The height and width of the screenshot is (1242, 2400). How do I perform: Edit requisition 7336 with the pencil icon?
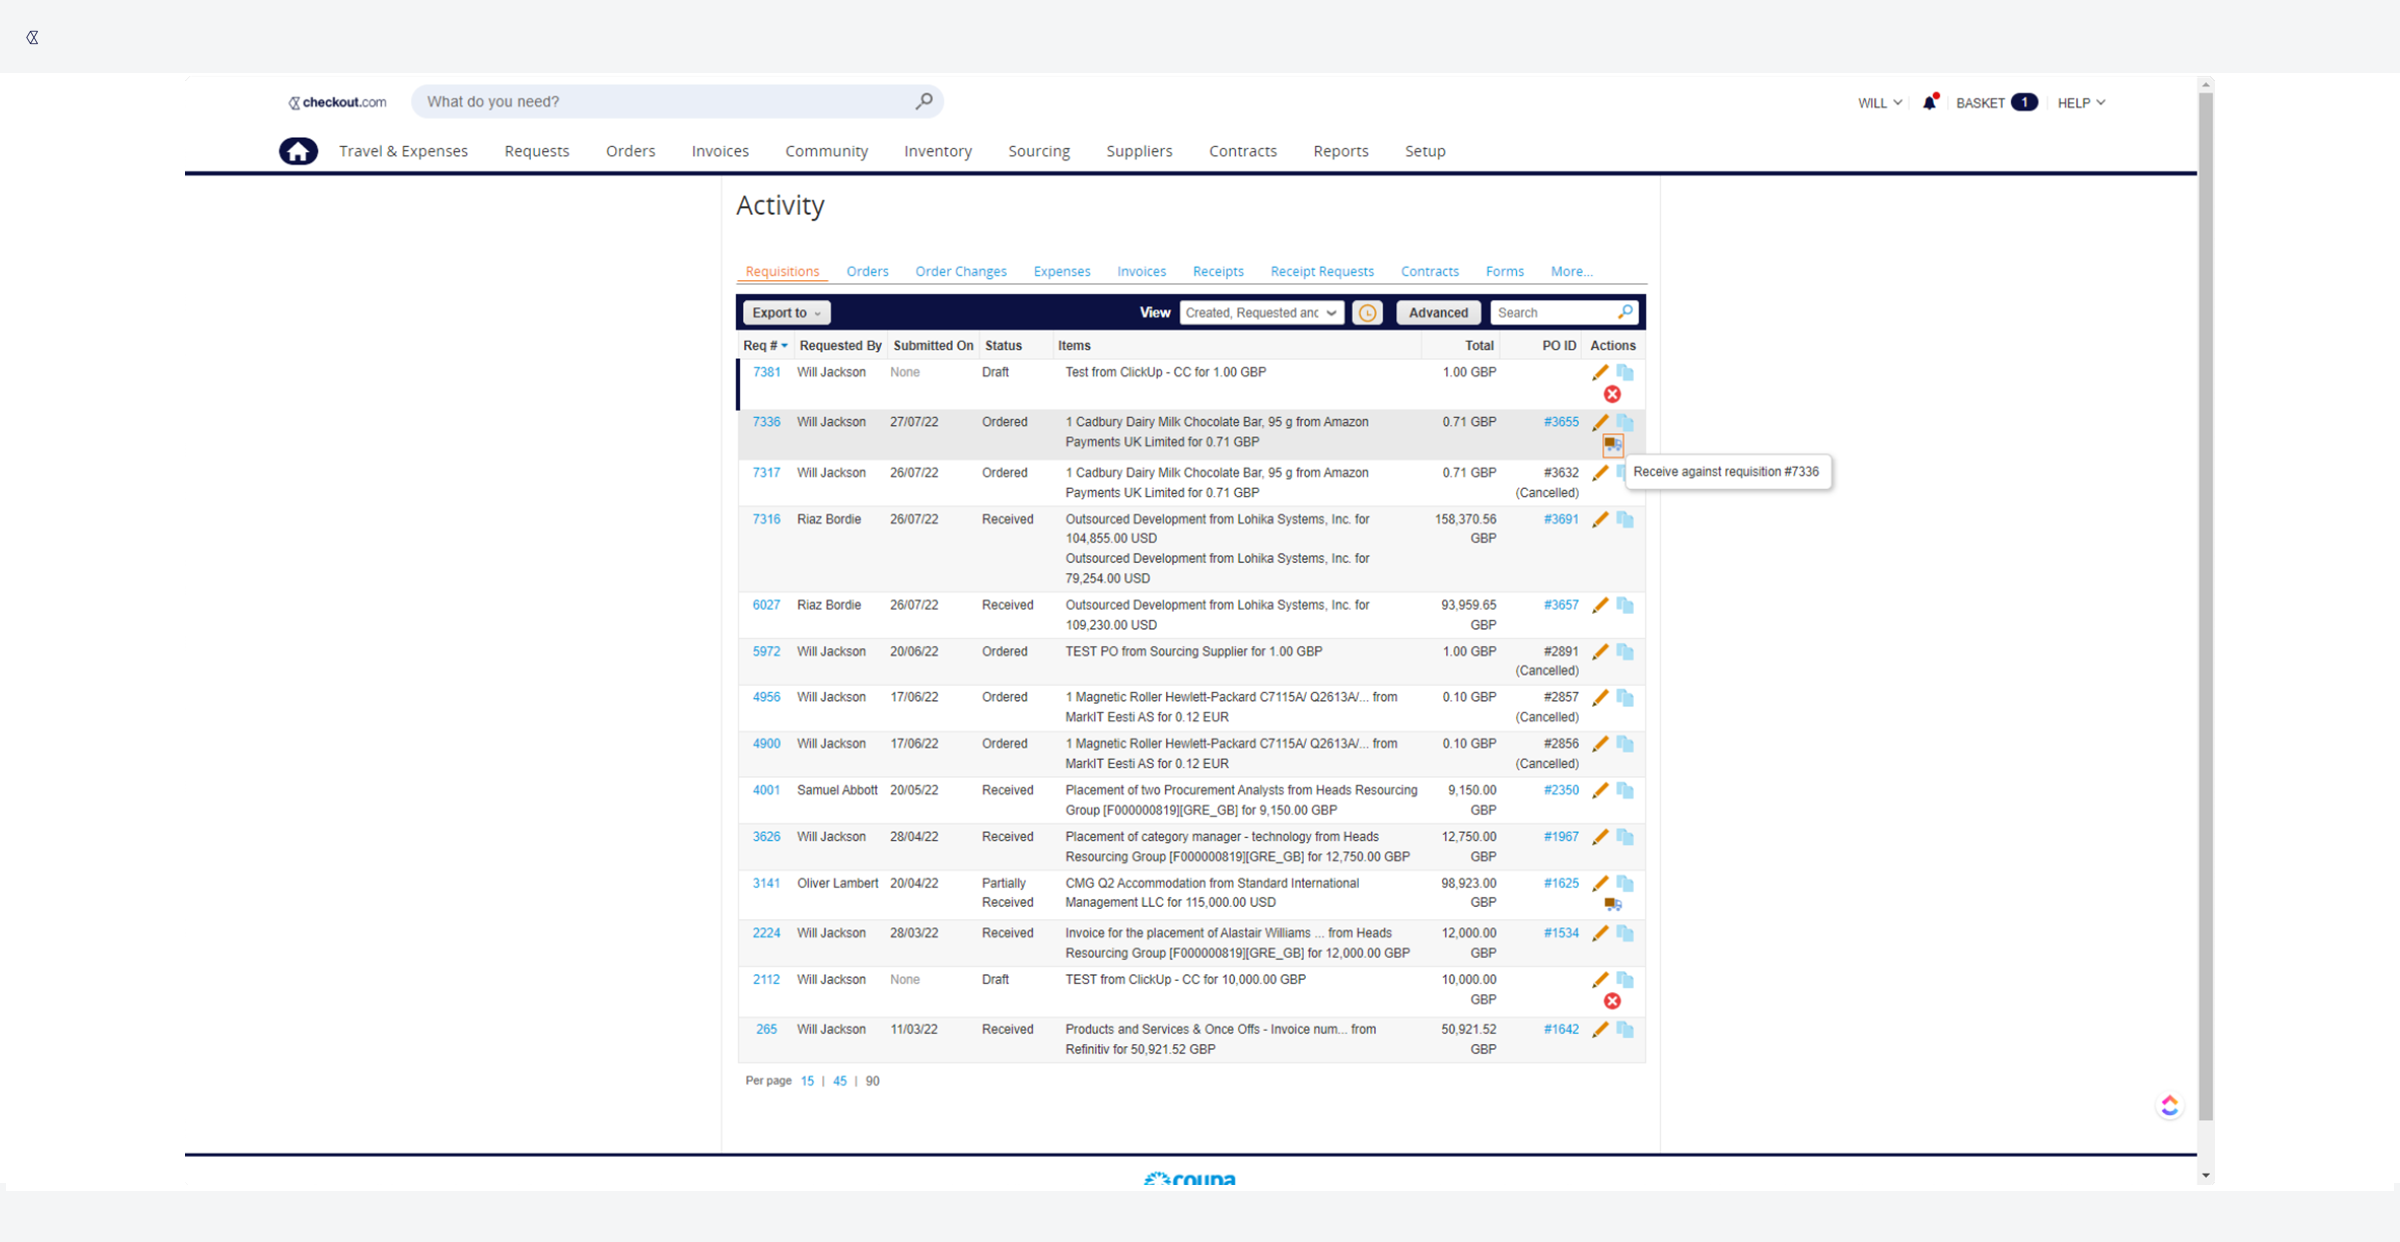(1600, 422)
